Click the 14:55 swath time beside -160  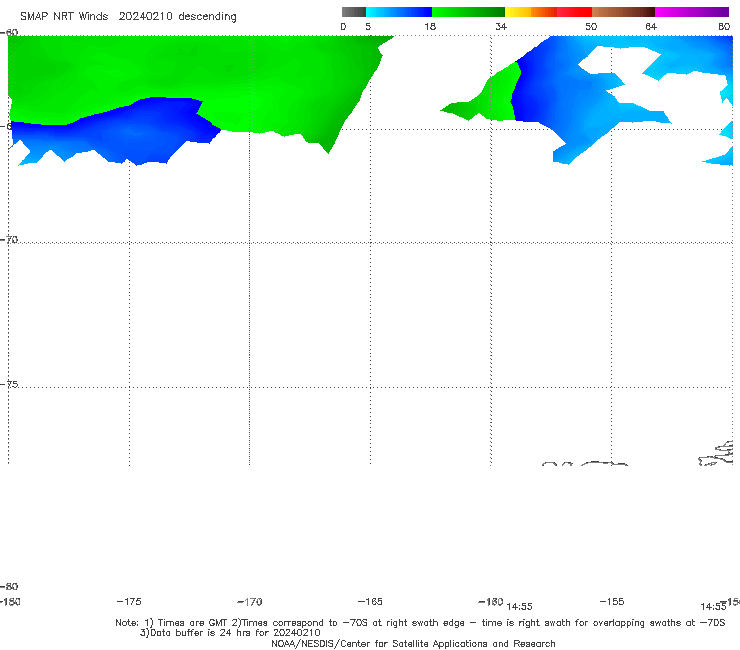coord(519,607)
